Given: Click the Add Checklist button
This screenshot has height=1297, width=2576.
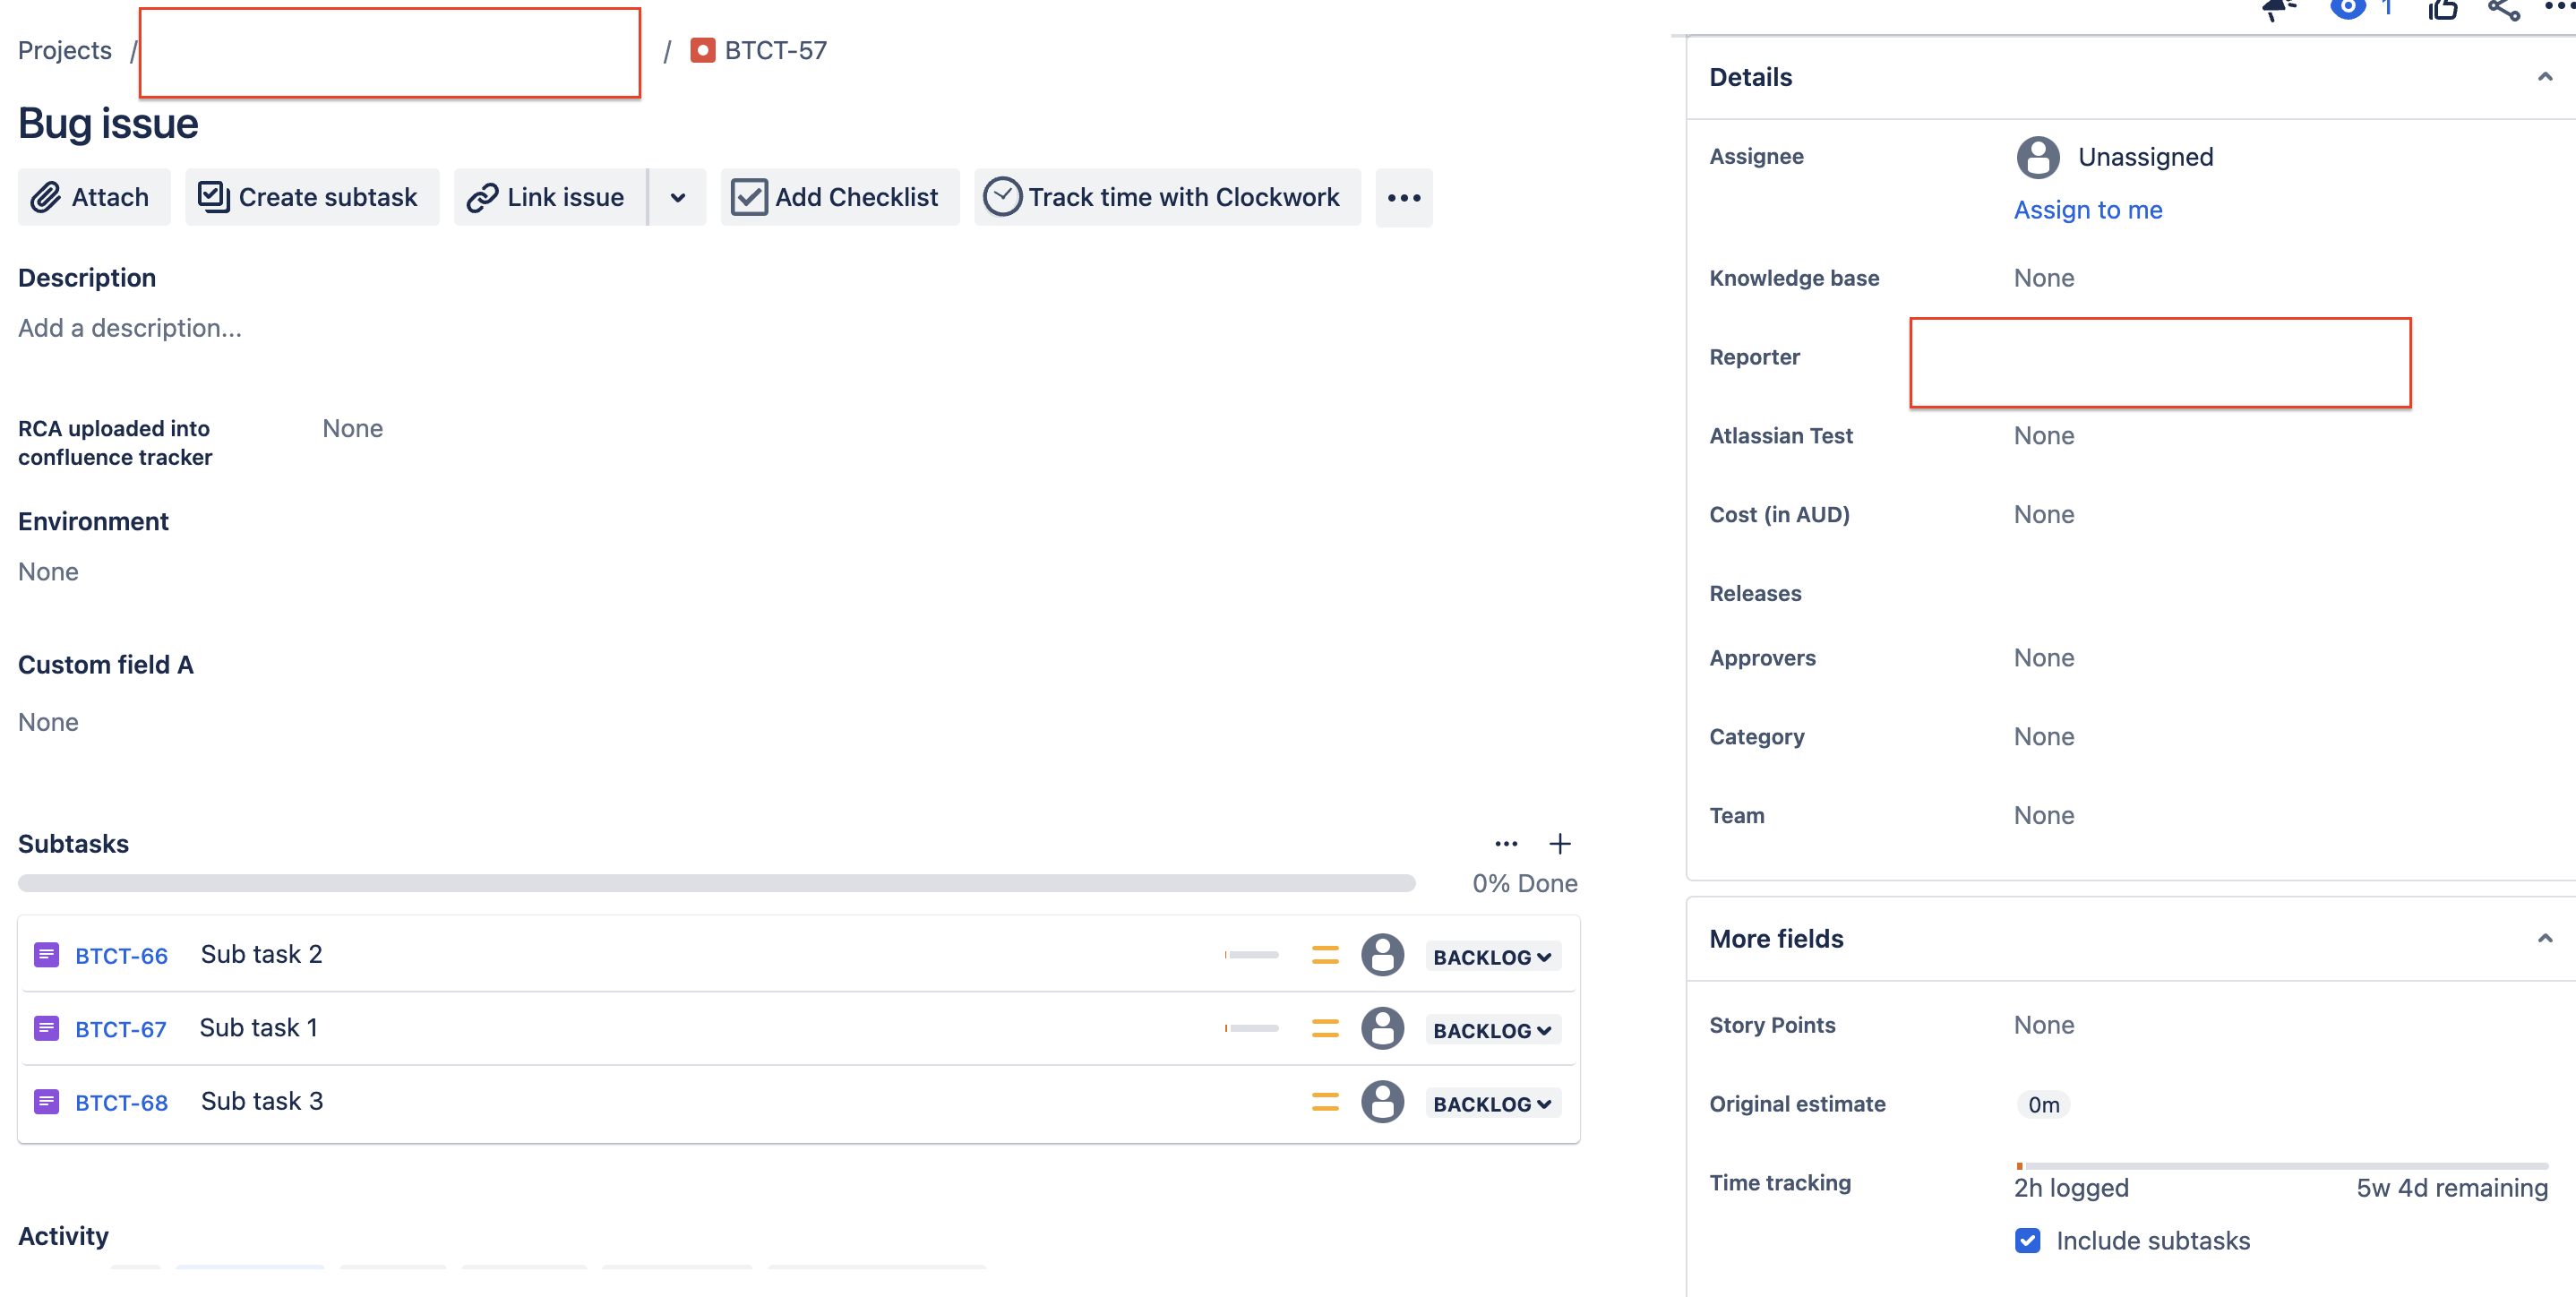Looking at the screenshot, I should pos(838,197).
